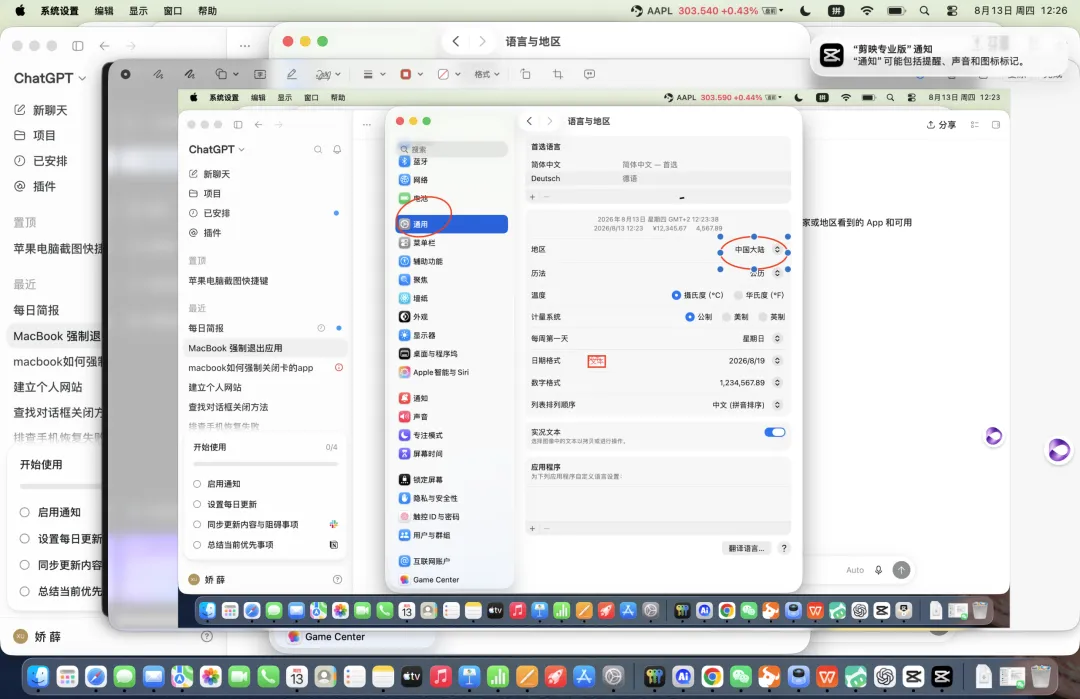
Task: Click the Sign signature icon in Preview
Action: pyautogui.click(x=322, y=74)
